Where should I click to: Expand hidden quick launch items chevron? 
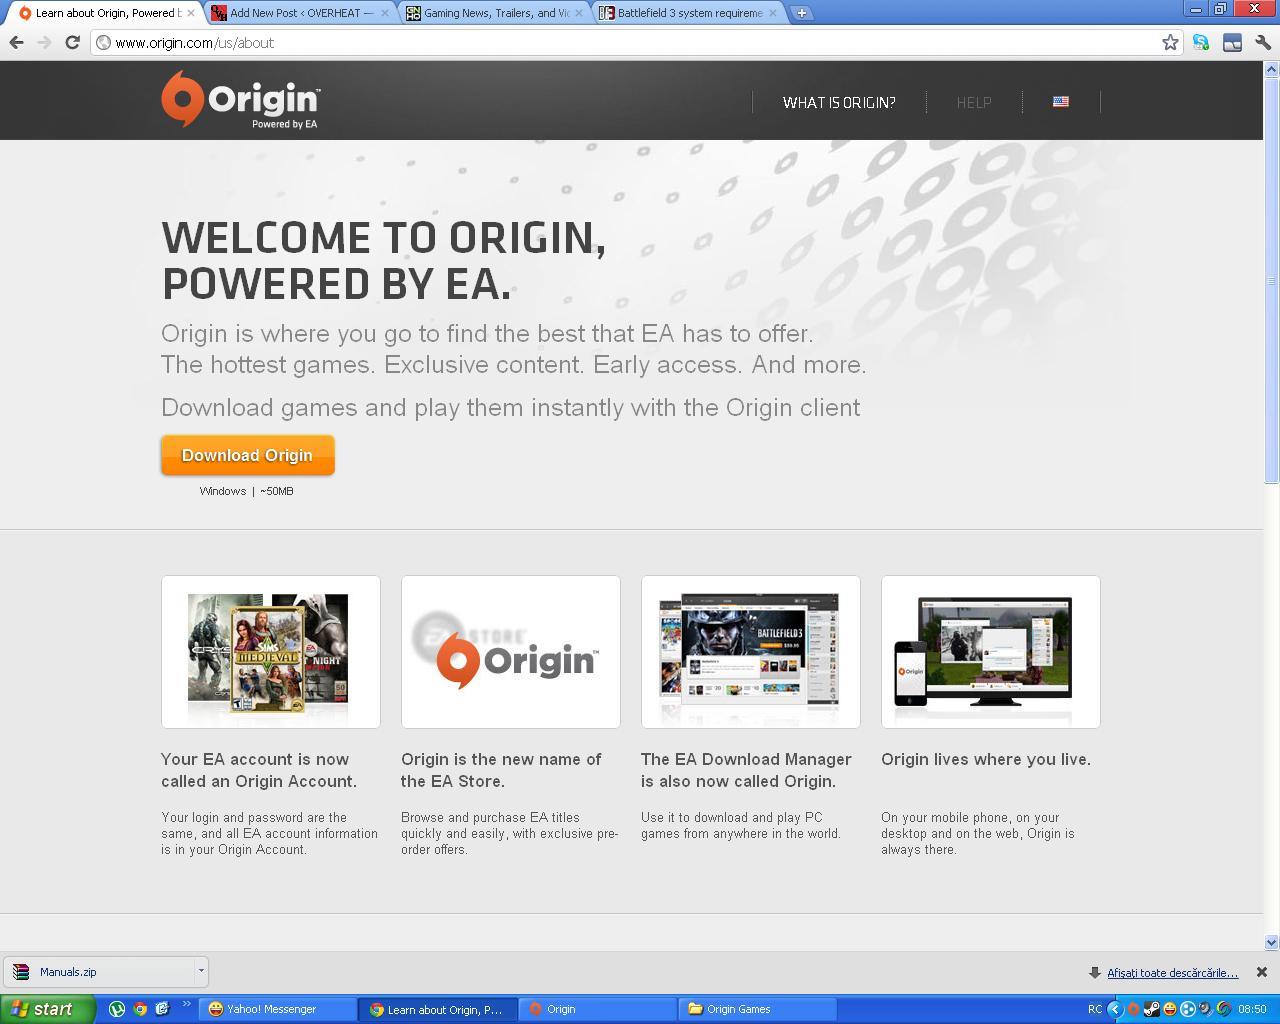point(186,1005)
